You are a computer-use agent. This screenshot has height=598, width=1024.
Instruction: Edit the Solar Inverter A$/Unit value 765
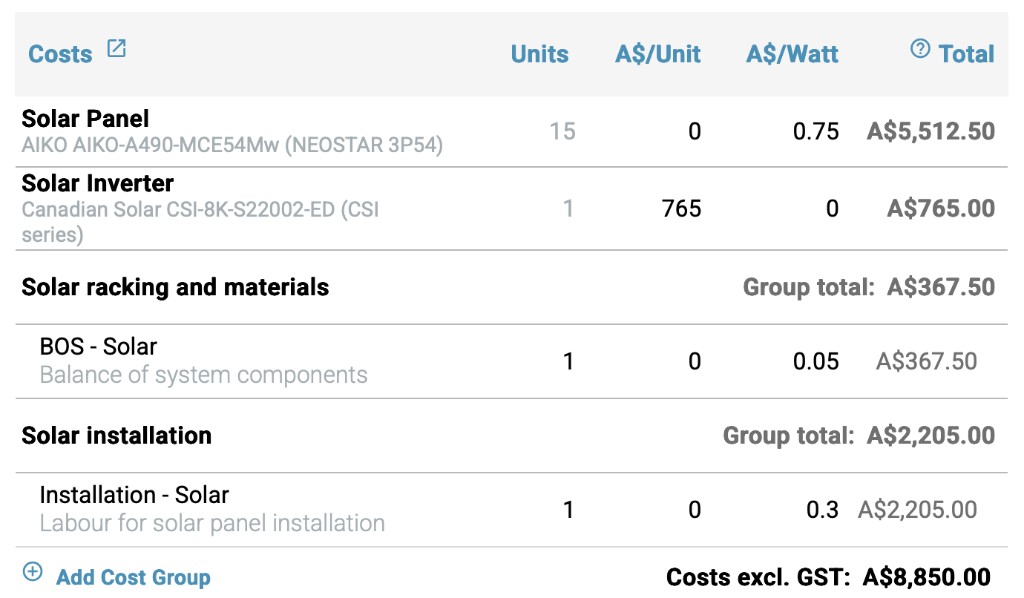[681, 209]
